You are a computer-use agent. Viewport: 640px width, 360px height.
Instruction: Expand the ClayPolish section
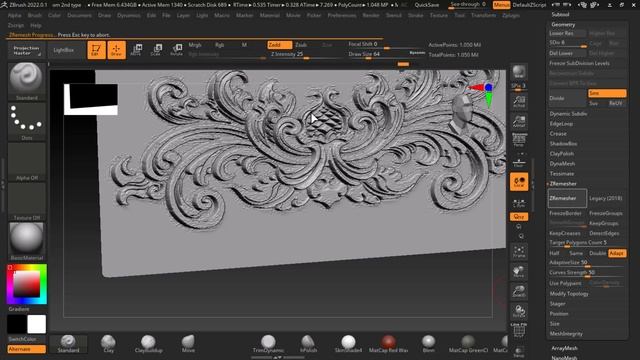[562, 154]
